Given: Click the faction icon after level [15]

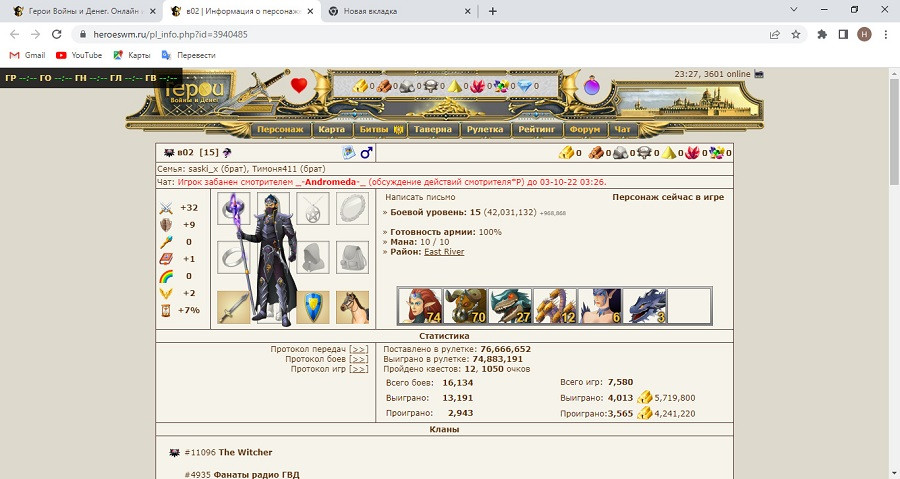Looking at the screenshot, I should [227, 153].
